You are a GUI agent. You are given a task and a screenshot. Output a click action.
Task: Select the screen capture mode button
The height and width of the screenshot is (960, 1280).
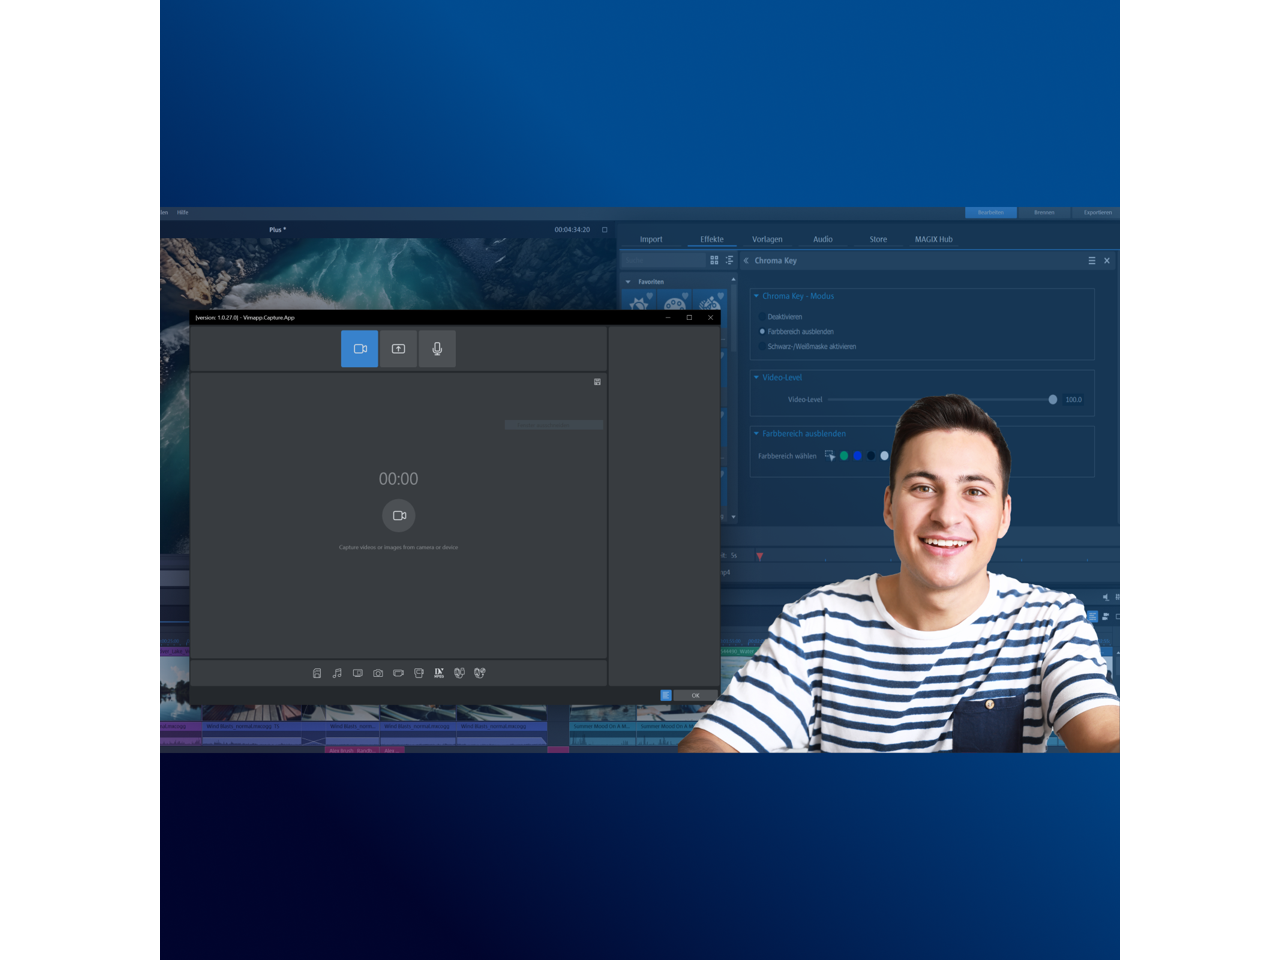point(398,349)
